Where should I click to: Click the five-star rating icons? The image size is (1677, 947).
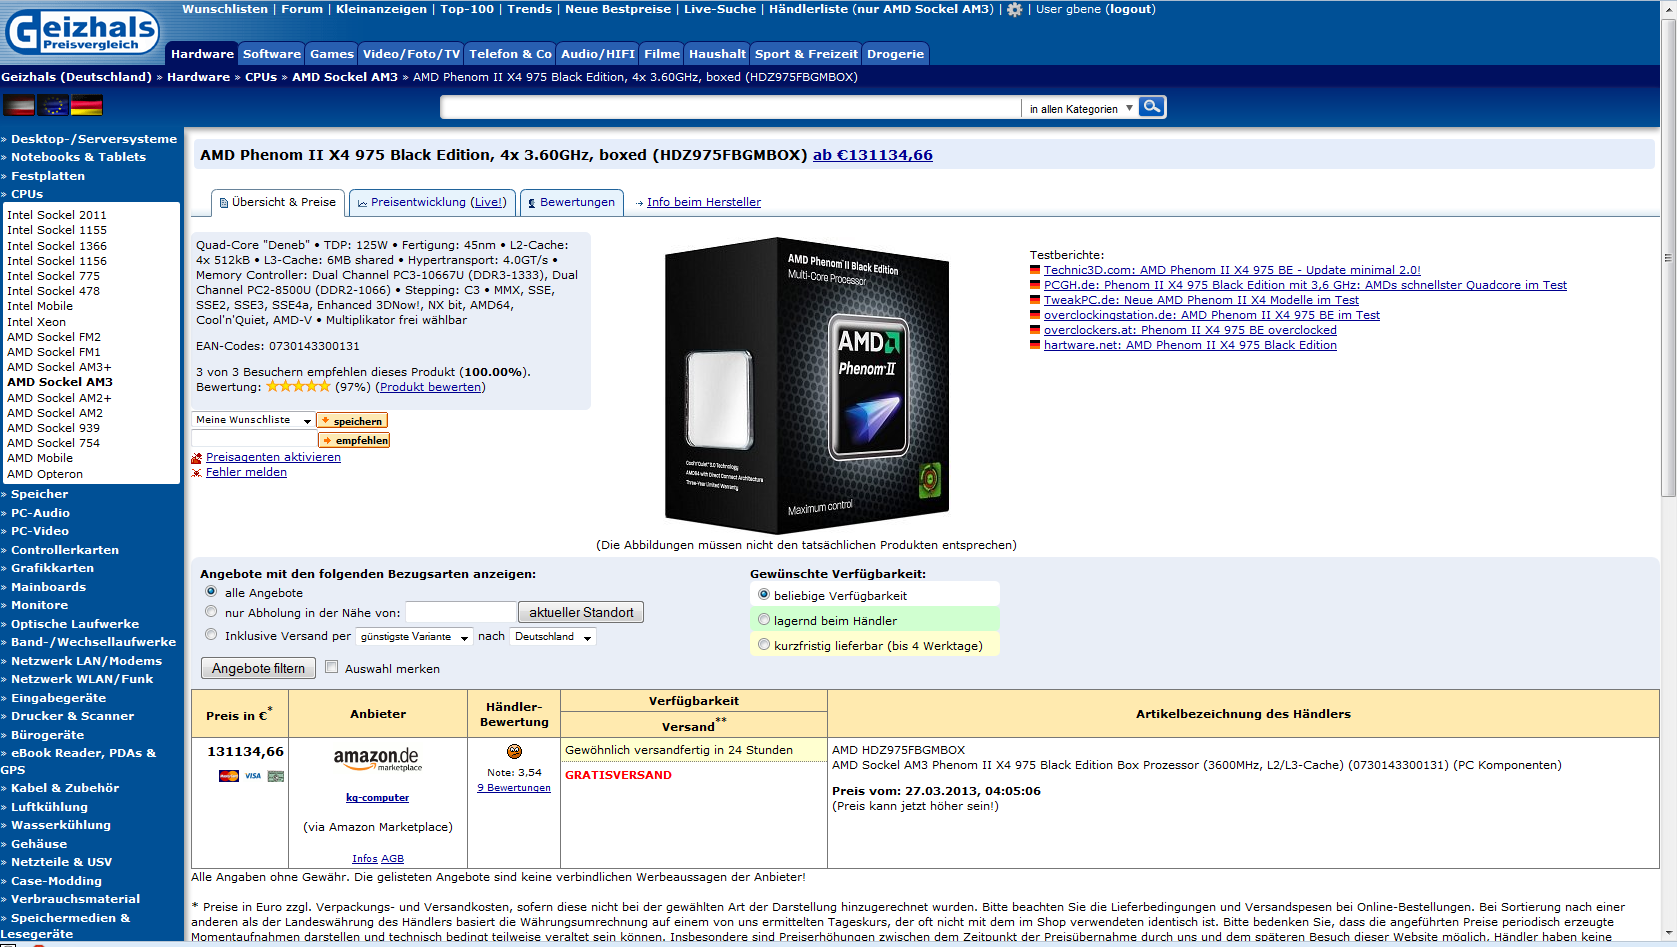pos(298,386)
